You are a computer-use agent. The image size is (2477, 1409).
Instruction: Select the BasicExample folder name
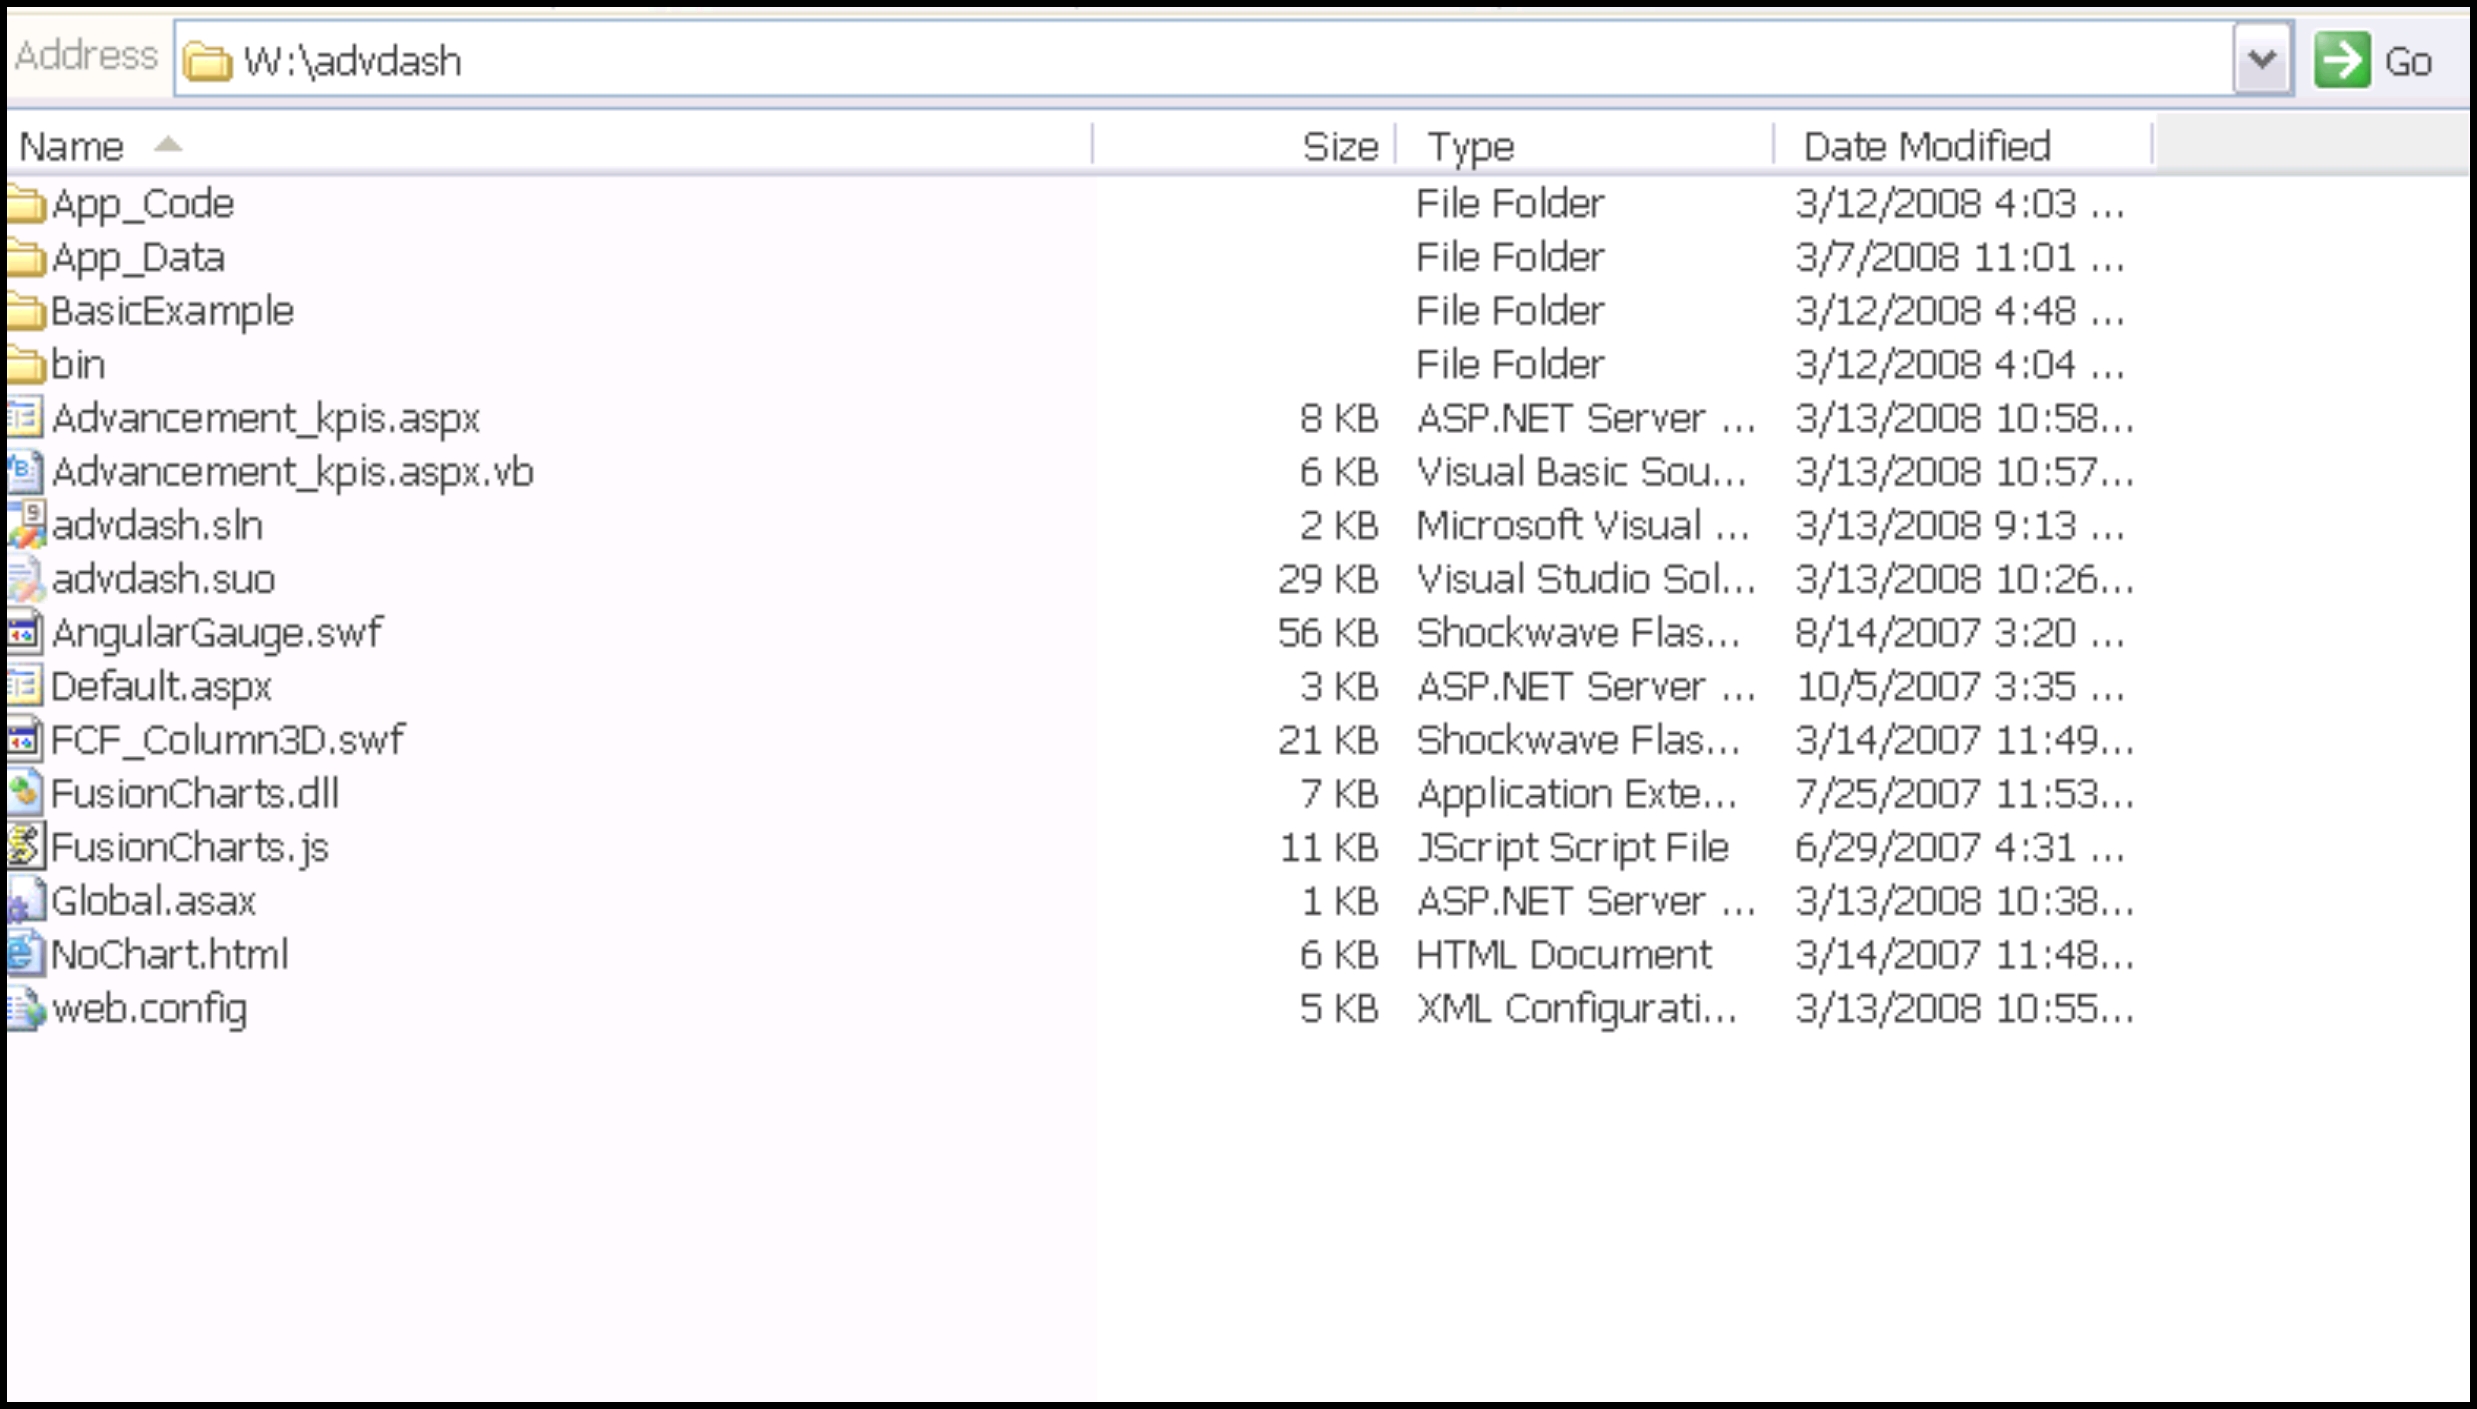[172, 312]
